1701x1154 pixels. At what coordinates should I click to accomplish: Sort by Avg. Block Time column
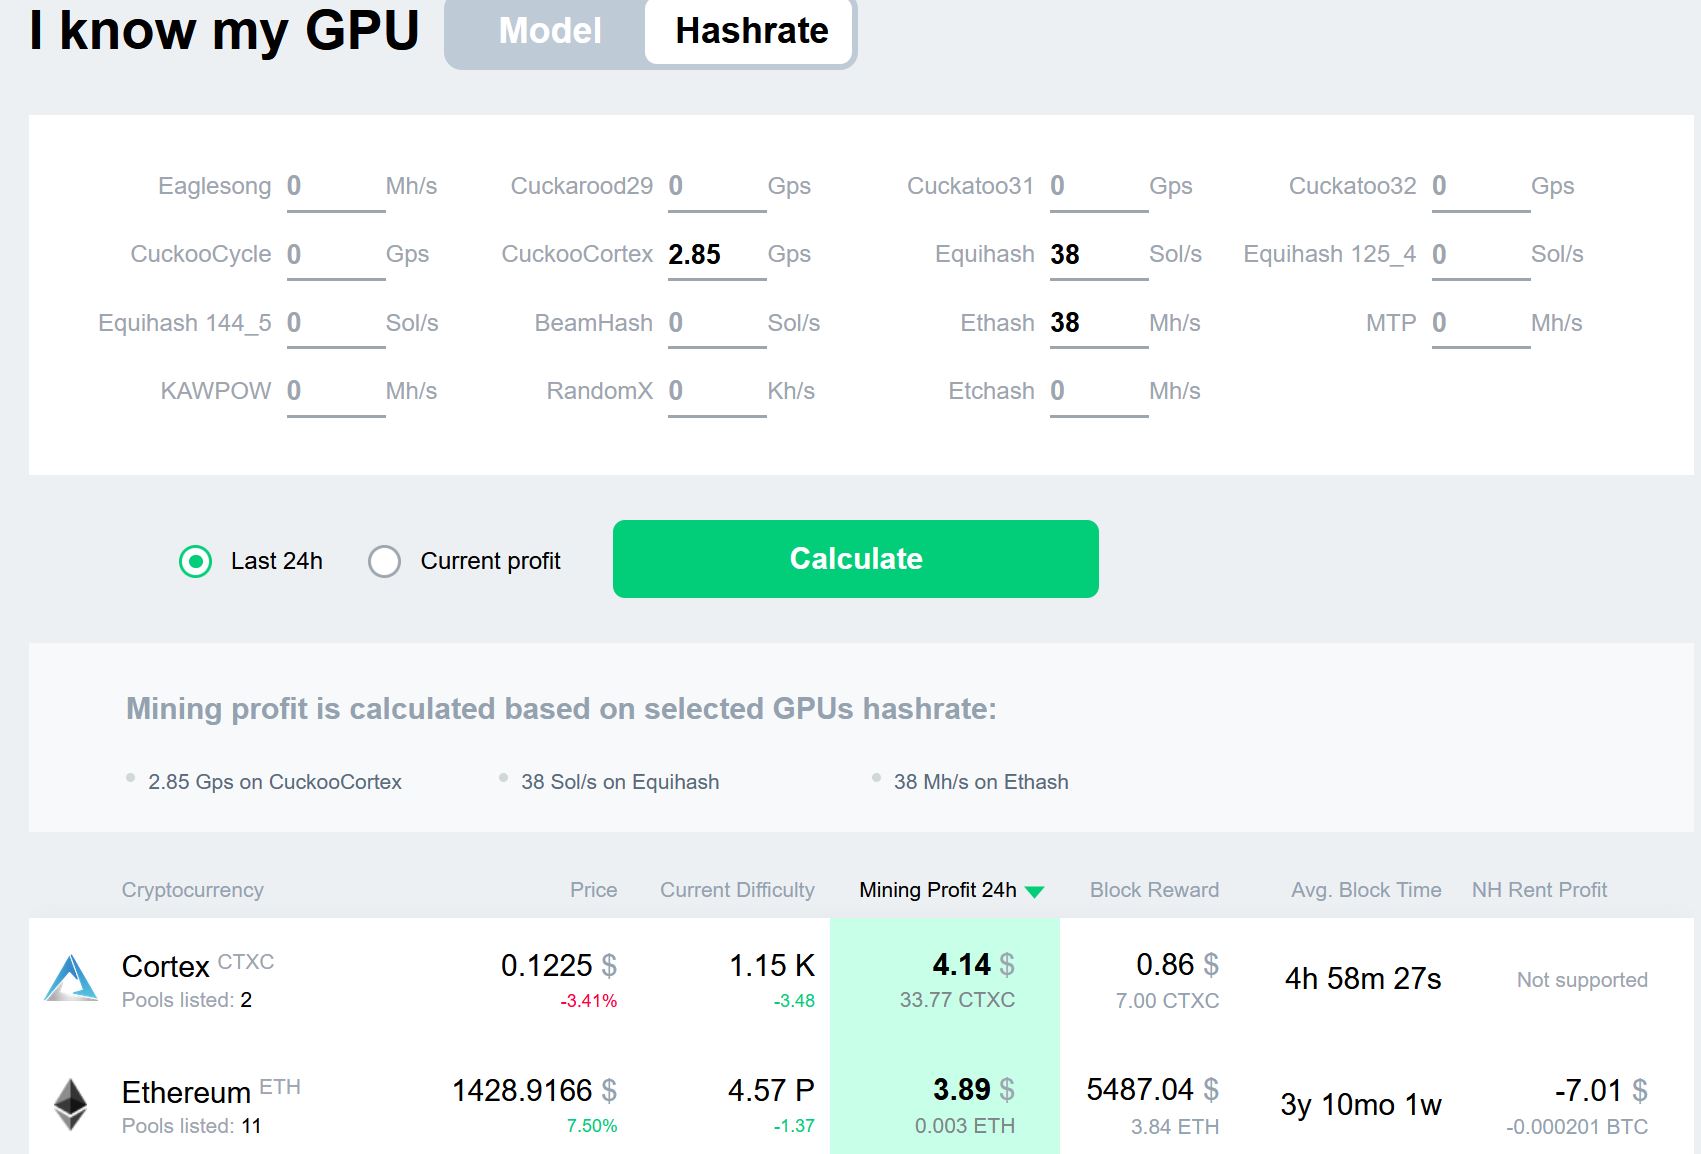click(x=1366, y=890)
